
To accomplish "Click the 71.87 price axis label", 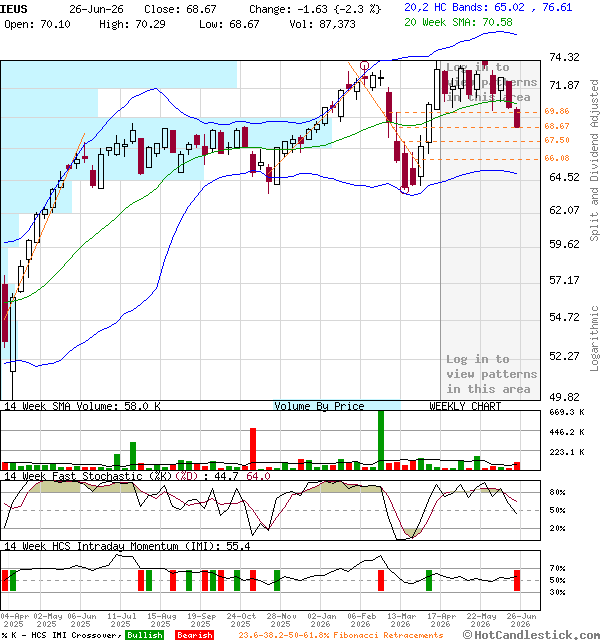I will pyautogui.click(x=564, y=85).
